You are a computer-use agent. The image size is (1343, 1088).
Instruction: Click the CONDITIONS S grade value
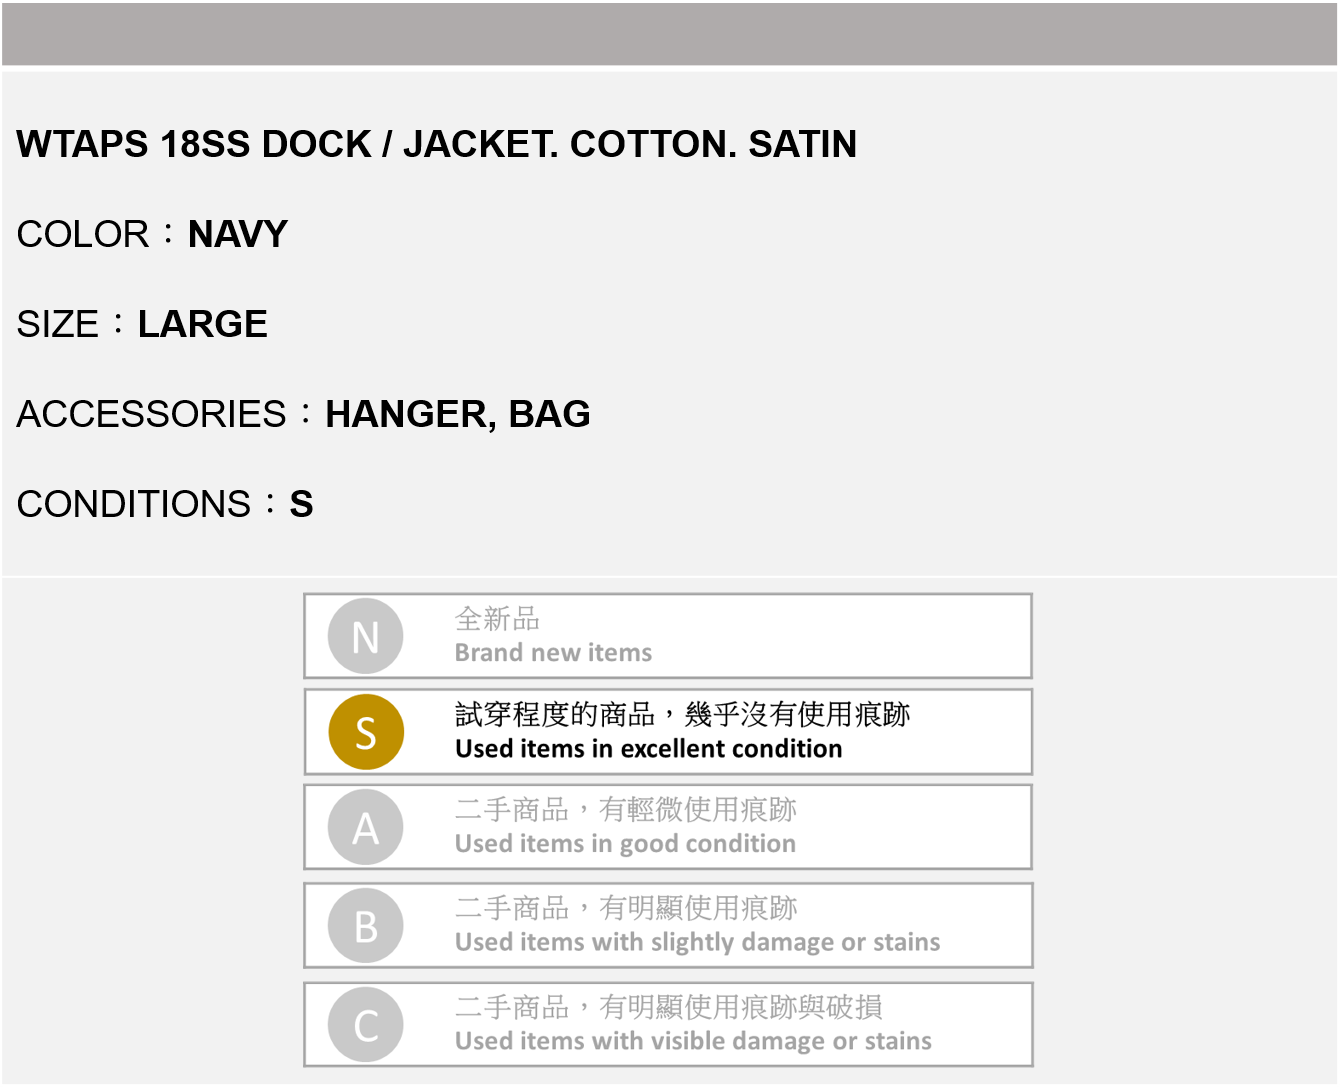pos(301,504)
